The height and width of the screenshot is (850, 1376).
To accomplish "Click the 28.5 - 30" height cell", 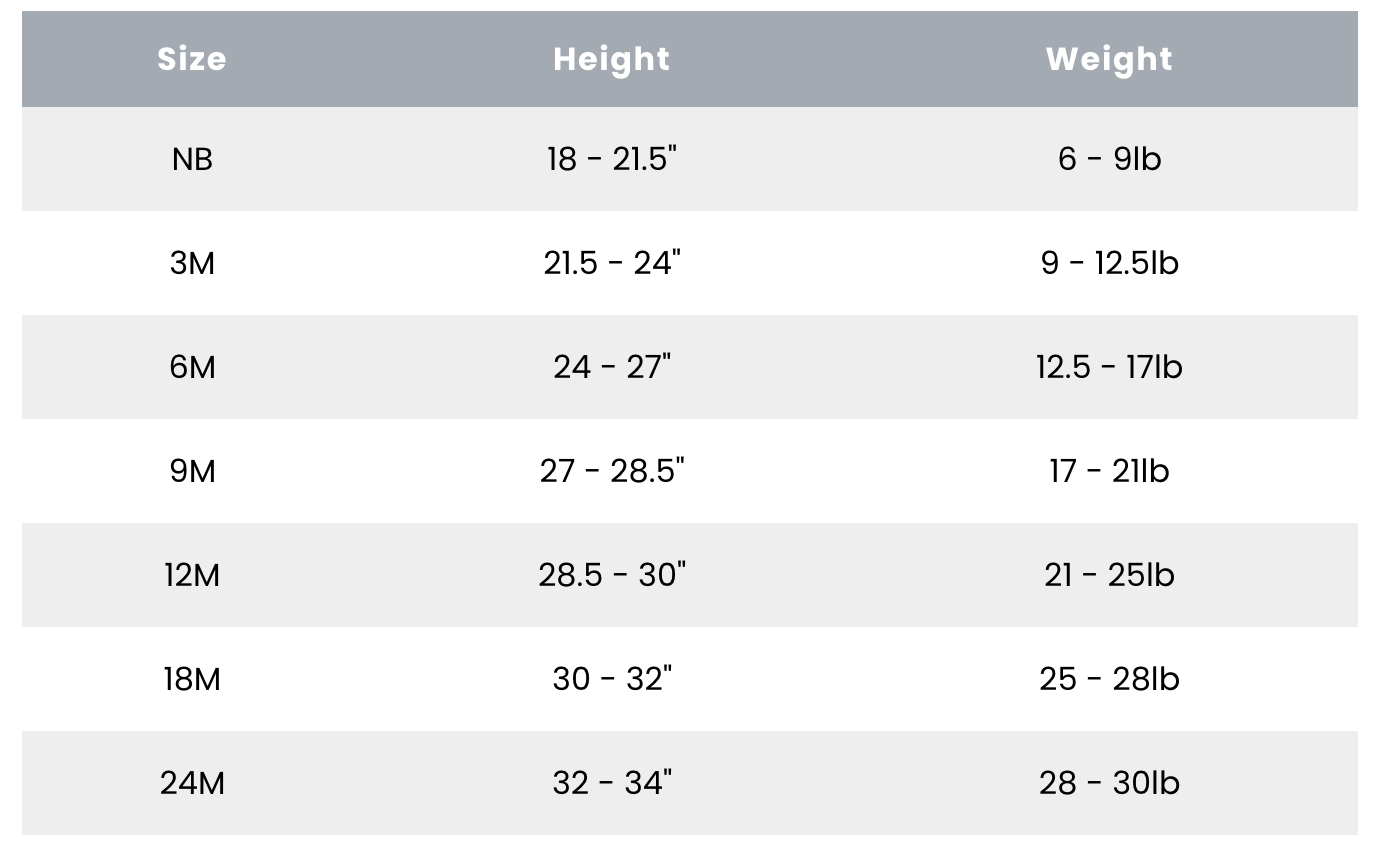I will 612,575.
